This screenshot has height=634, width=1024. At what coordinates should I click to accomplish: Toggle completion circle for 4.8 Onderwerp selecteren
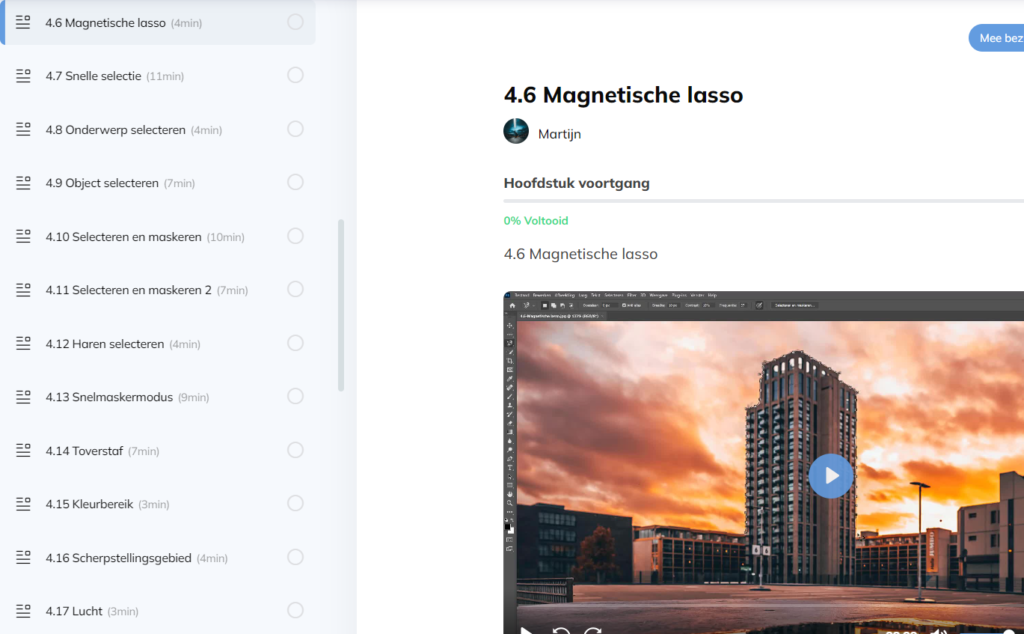[295, 129]
